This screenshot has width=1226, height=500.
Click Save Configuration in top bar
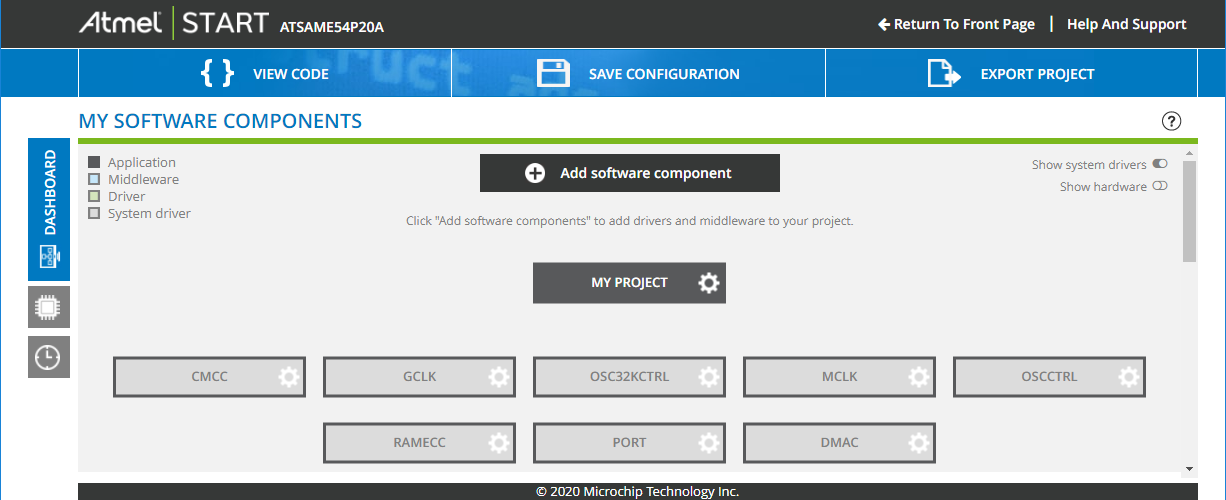638,74
